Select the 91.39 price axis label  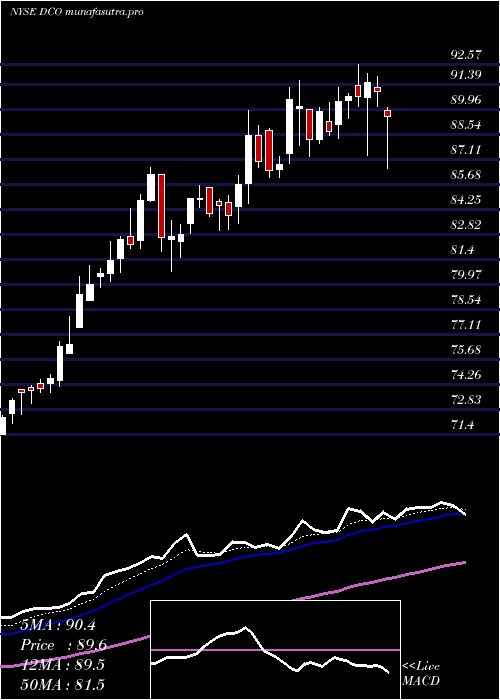466,75
